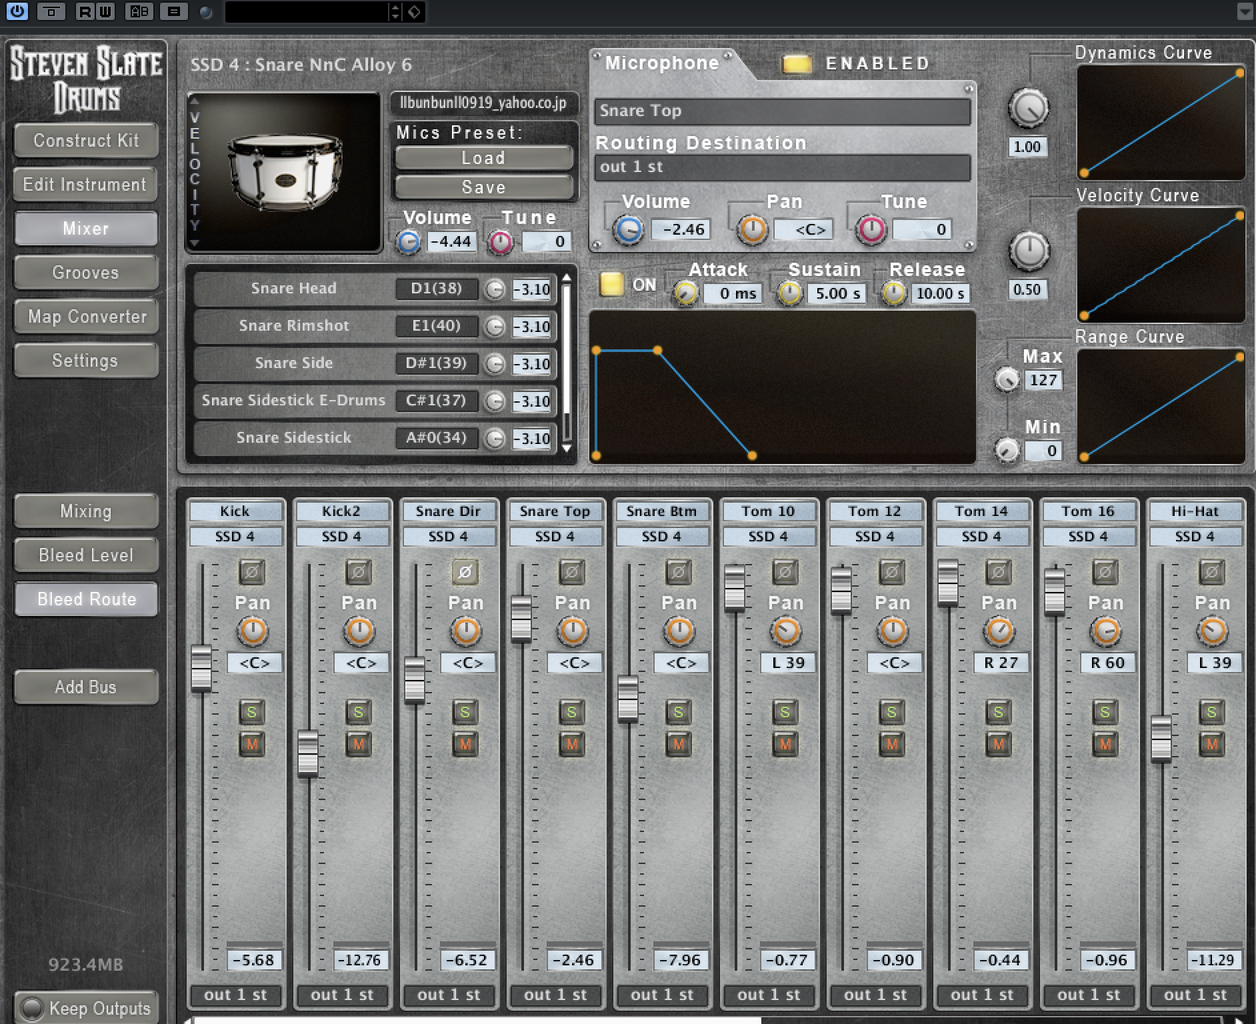Click the Bleed Route button
This screenshot has height=1024, width=1256.
[86, 599]
